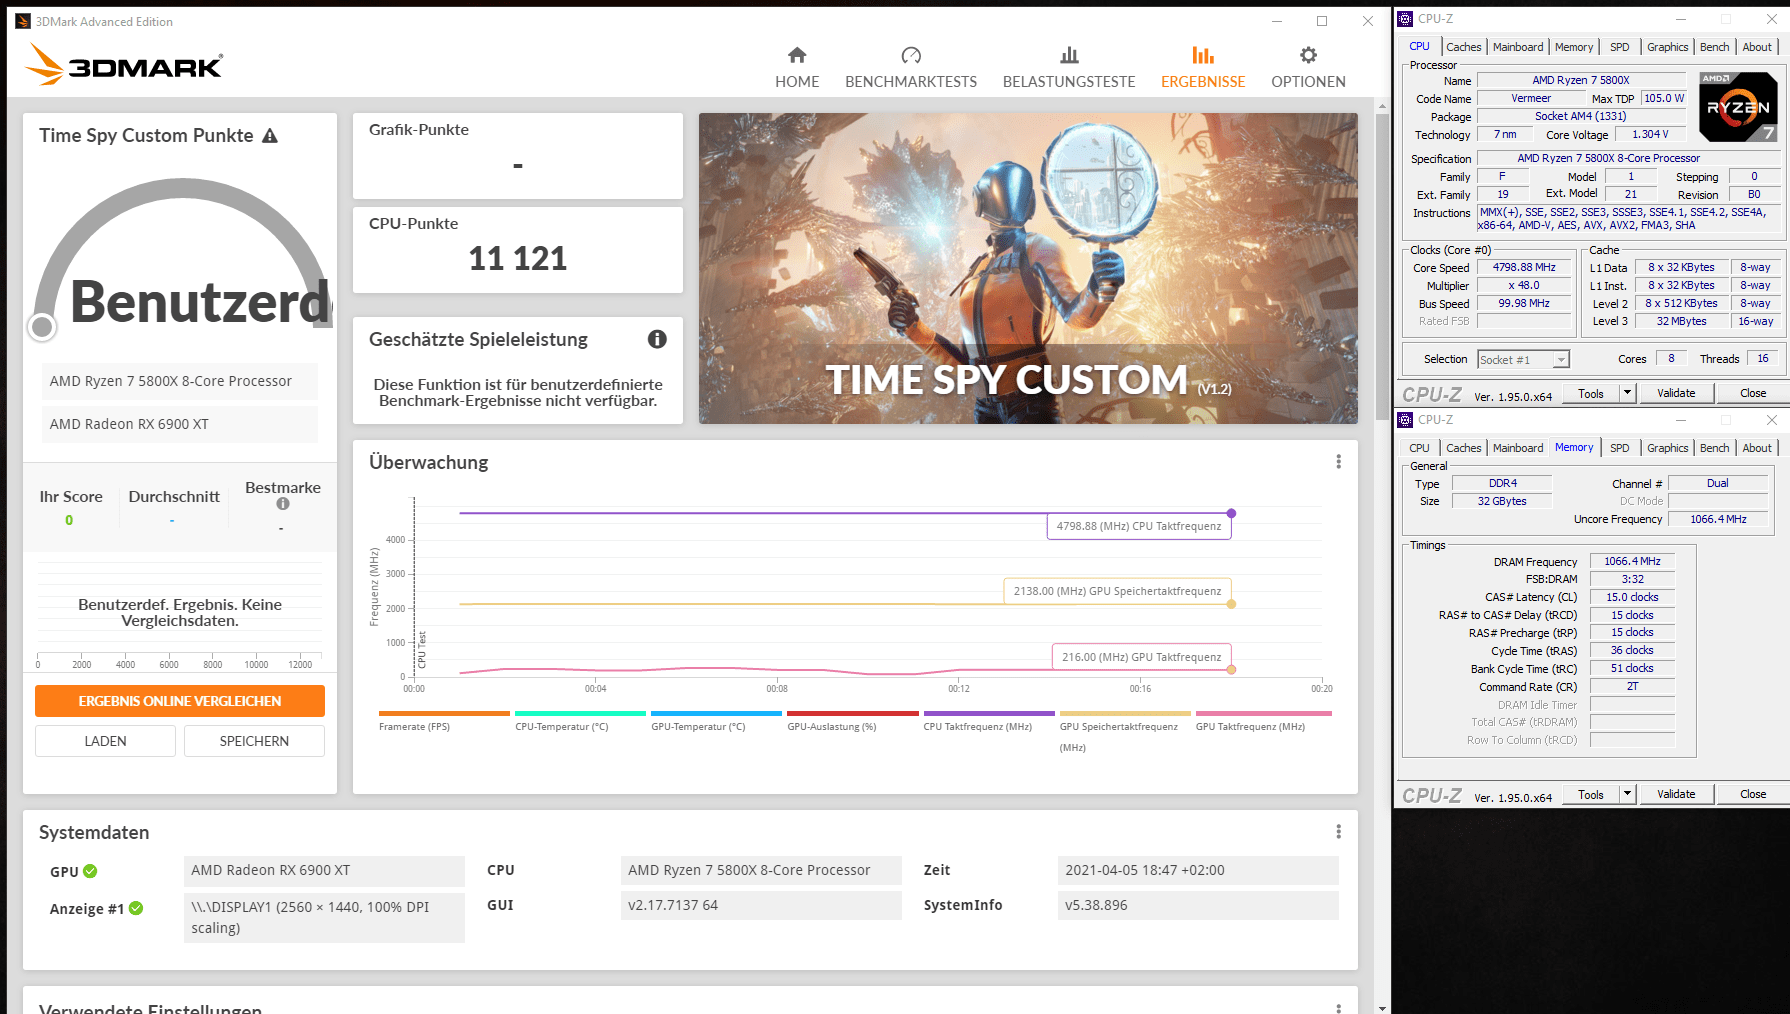Click green check next to GPU
Image resolution: width=1790 pixels, height=1014 pixels.
(90, 871)
